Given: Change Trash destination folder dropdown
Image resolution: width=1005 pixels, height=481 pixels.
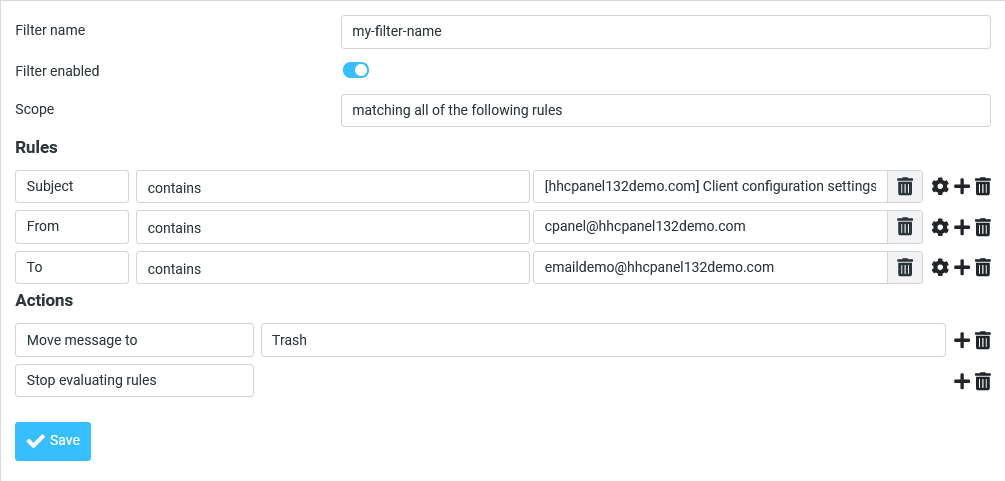Looking at the screenshot, I should click(602, 340).
